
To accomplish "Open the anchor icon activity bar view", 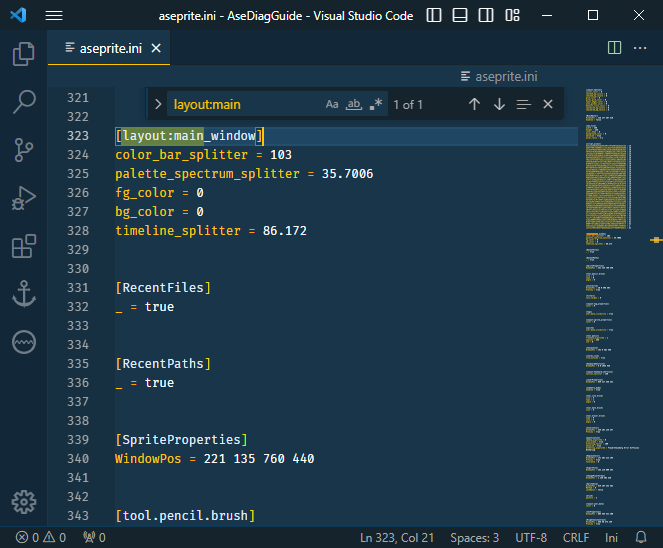I will point(24,294).
